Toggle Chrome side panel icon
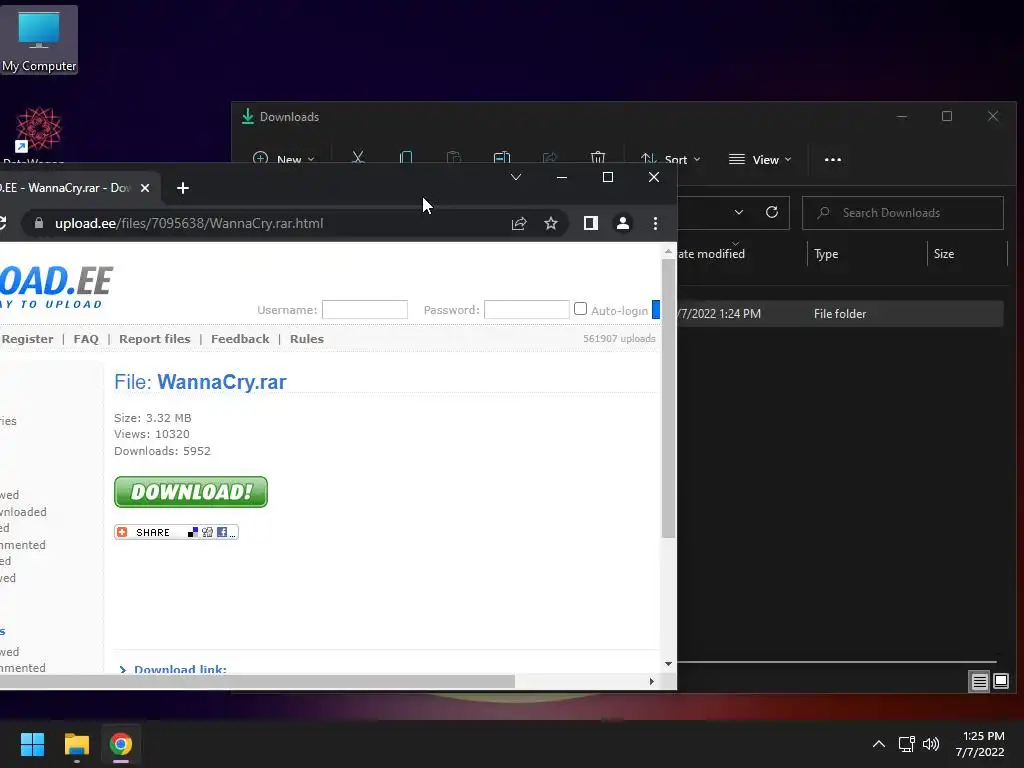1024x768 pixels. coord(591,223)
